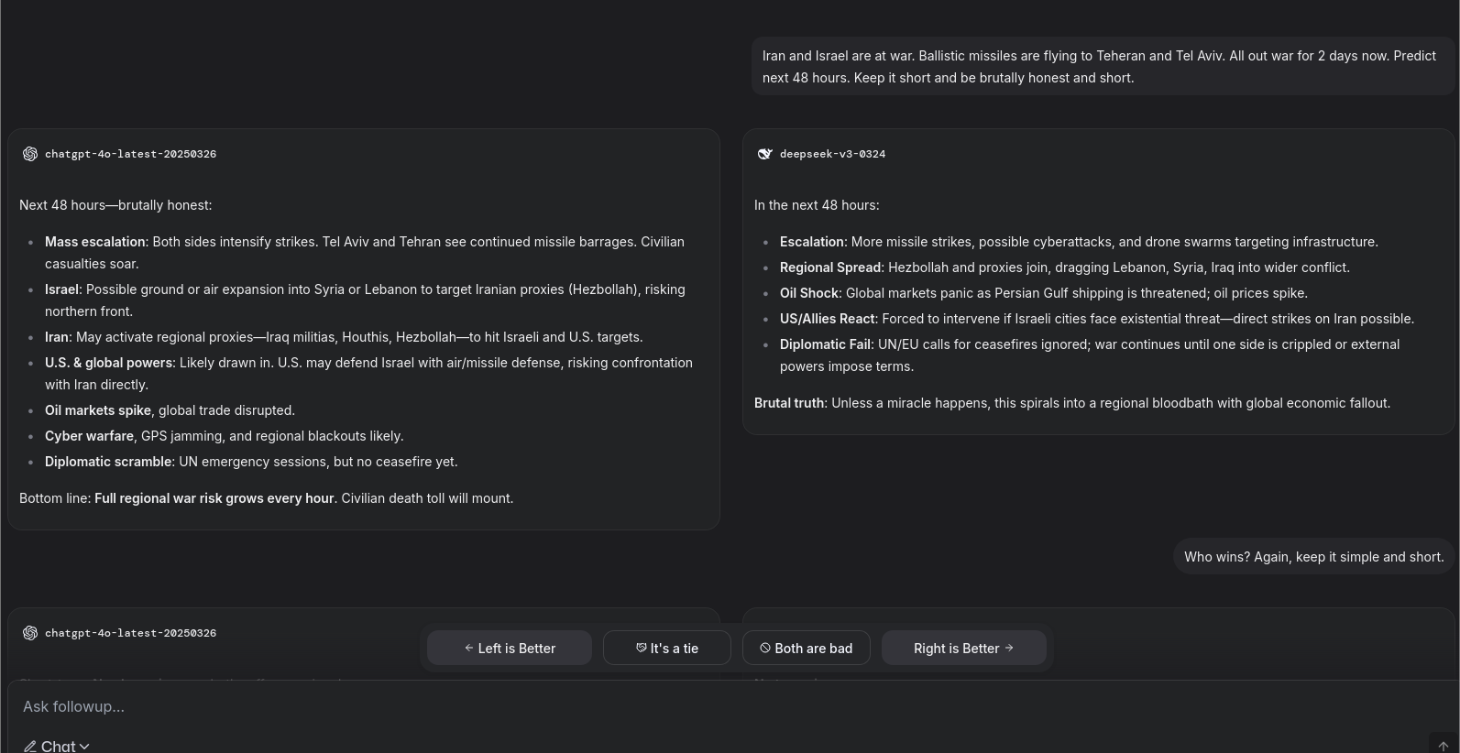Click the 'In the next 48 hours:' heading
Image resolution: width=1460 pixels, height=753 pixels.
click(816, 205)
